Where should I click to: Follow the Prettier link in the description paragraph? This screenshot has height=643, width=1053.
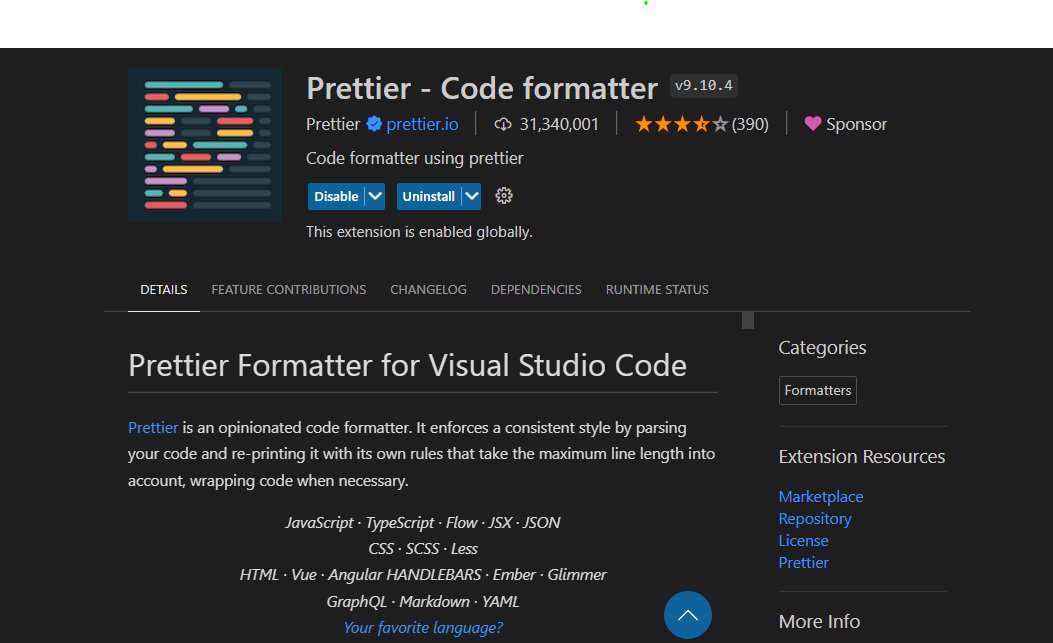153,427
